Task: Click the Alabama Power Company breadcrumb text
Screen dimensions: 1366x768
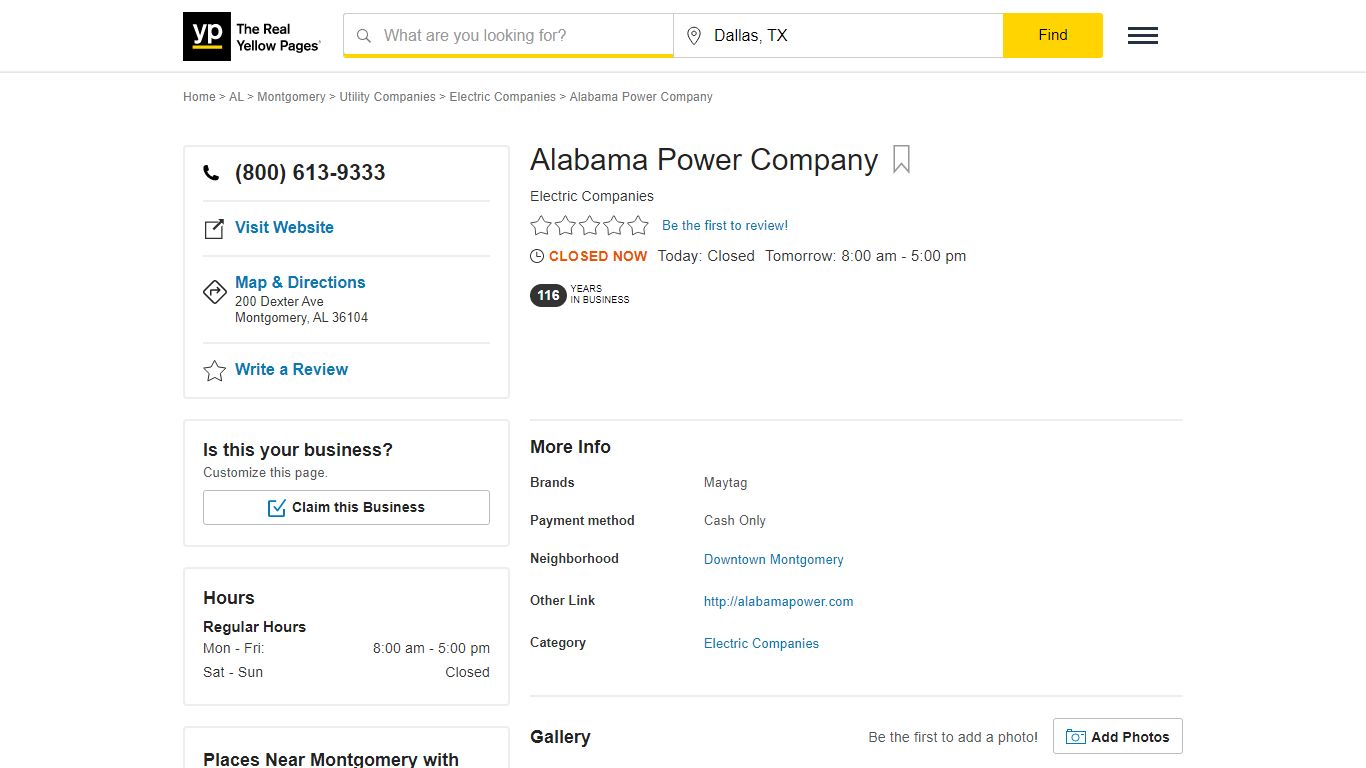Action: pyautogui.click(x=641, y=97)
